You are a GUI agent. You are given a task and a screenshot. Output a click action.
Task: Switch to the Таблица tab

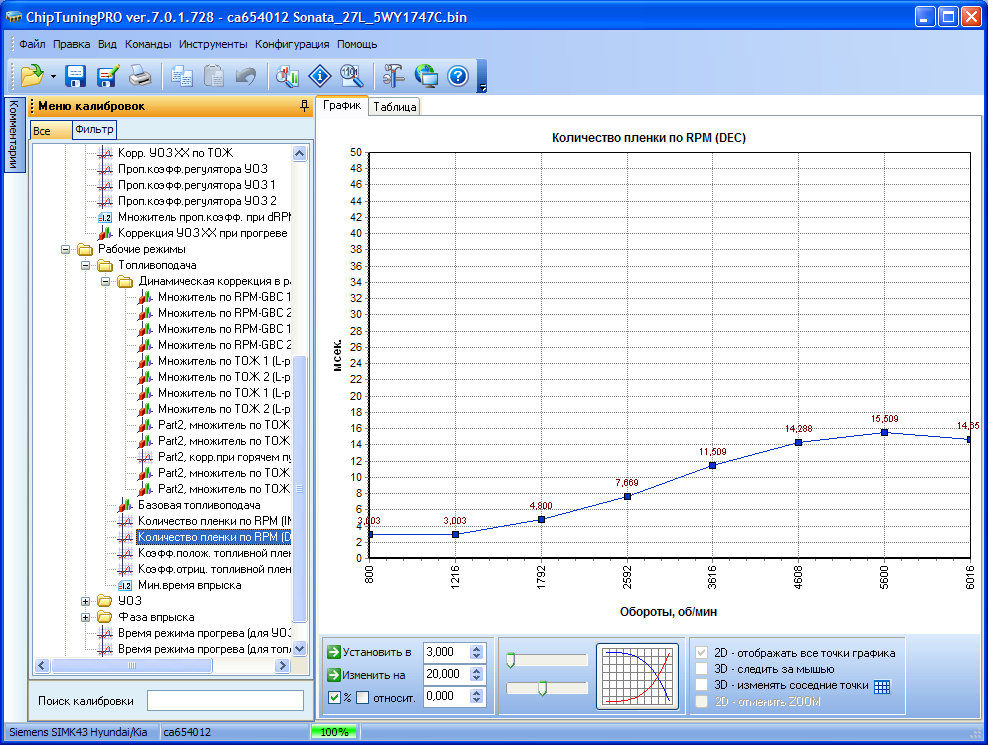[x=395, y=106]
